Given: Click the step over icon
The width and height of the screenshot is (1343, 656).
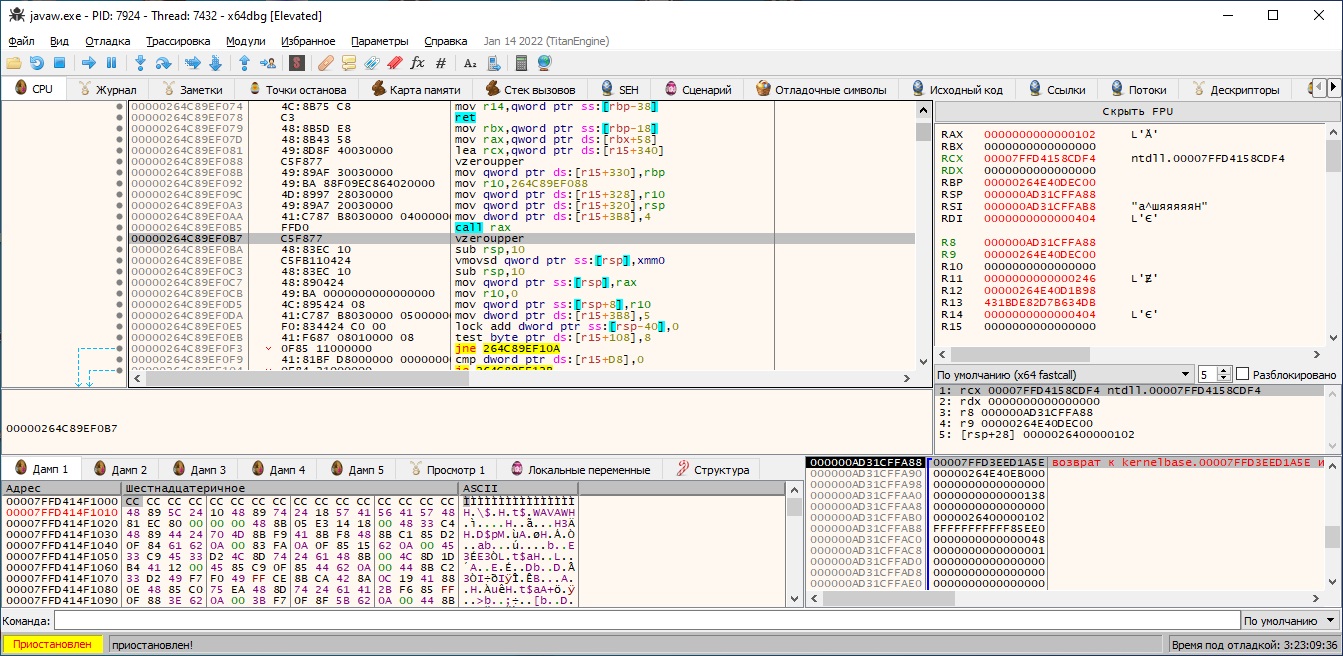Looking at the screenshot, I should (x=162, y=63).
